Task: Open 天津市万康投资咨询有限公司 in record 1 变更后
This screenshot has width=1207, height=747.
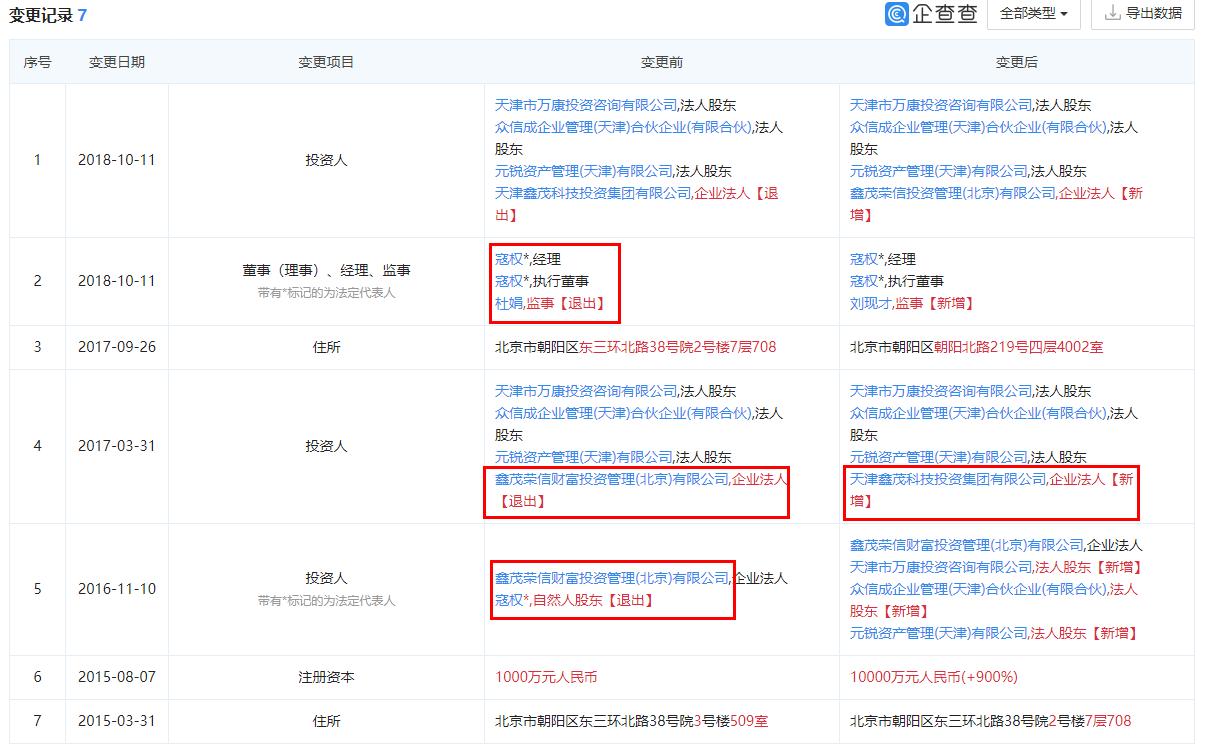Action: tap(941, 105)
